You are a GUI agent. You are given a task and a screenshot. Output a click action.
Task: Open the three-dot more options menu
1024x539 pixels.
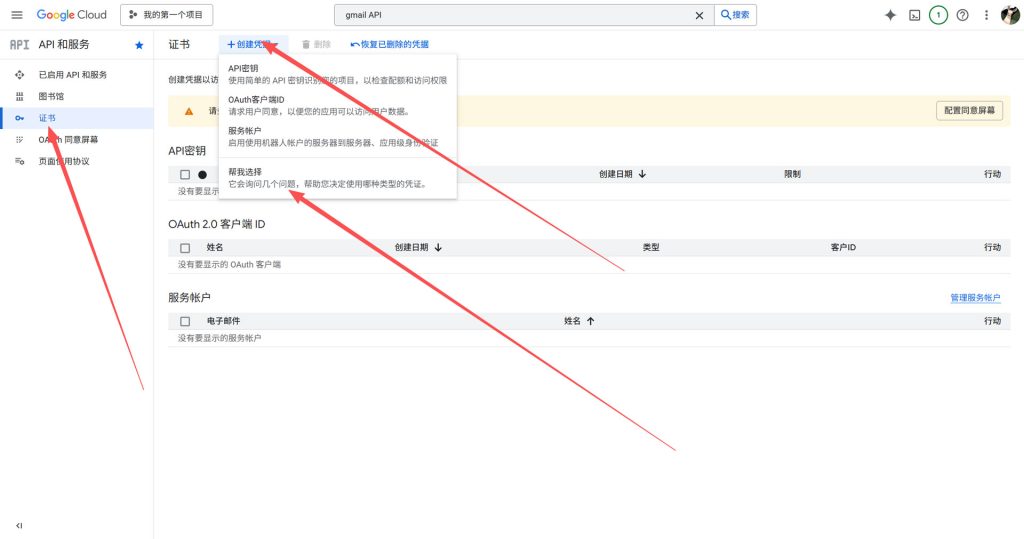[986, 15]
